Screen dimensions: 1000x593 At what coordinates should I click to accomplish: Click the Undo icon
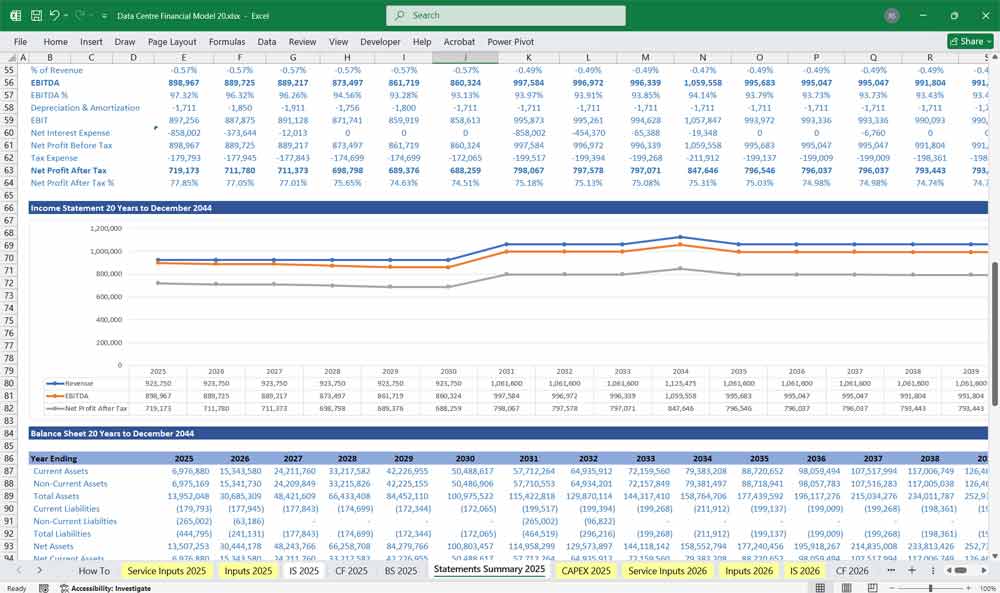point(56,15)
